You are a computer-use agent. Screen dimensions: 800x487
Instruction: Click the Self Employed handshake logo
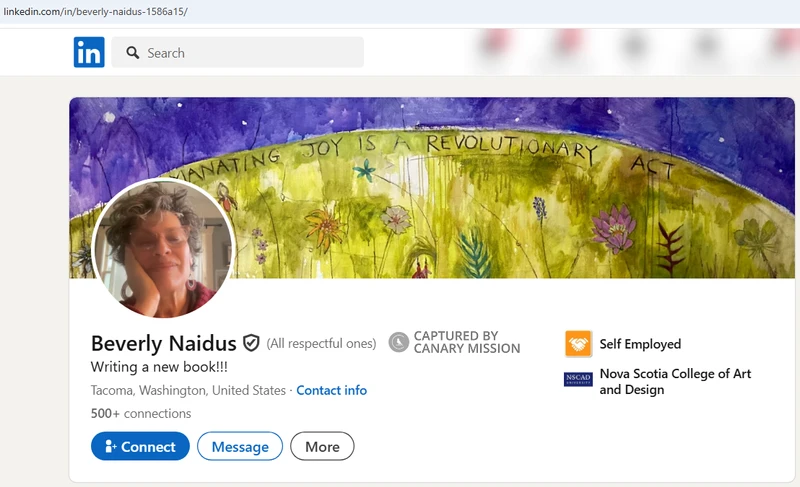tap(578, 344)
